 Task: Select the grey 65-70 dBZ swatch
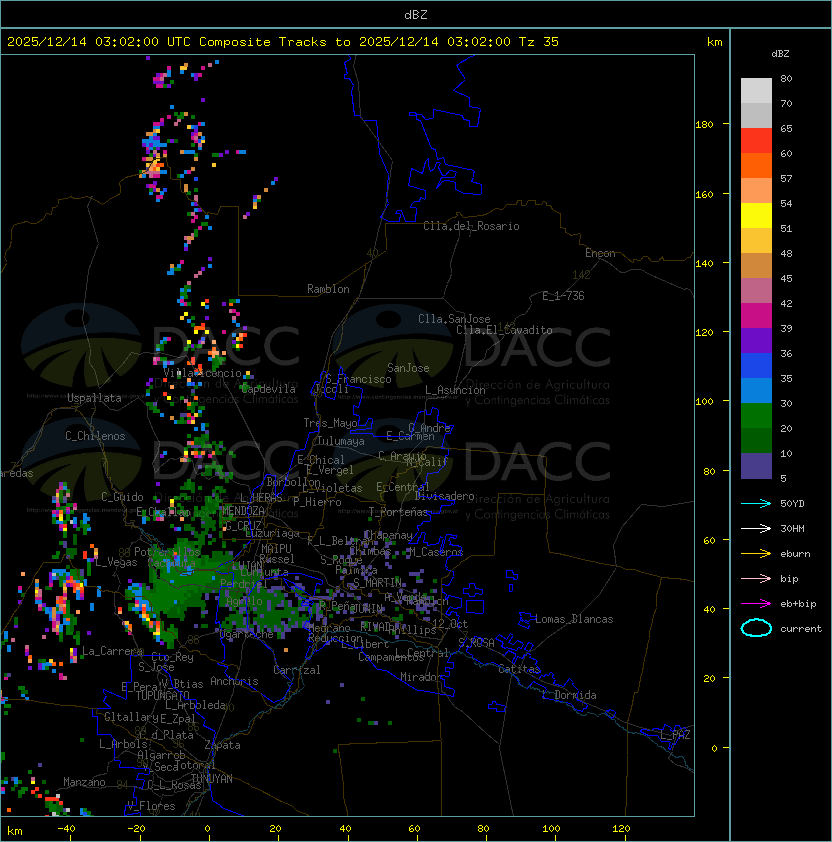click(756, 115)
